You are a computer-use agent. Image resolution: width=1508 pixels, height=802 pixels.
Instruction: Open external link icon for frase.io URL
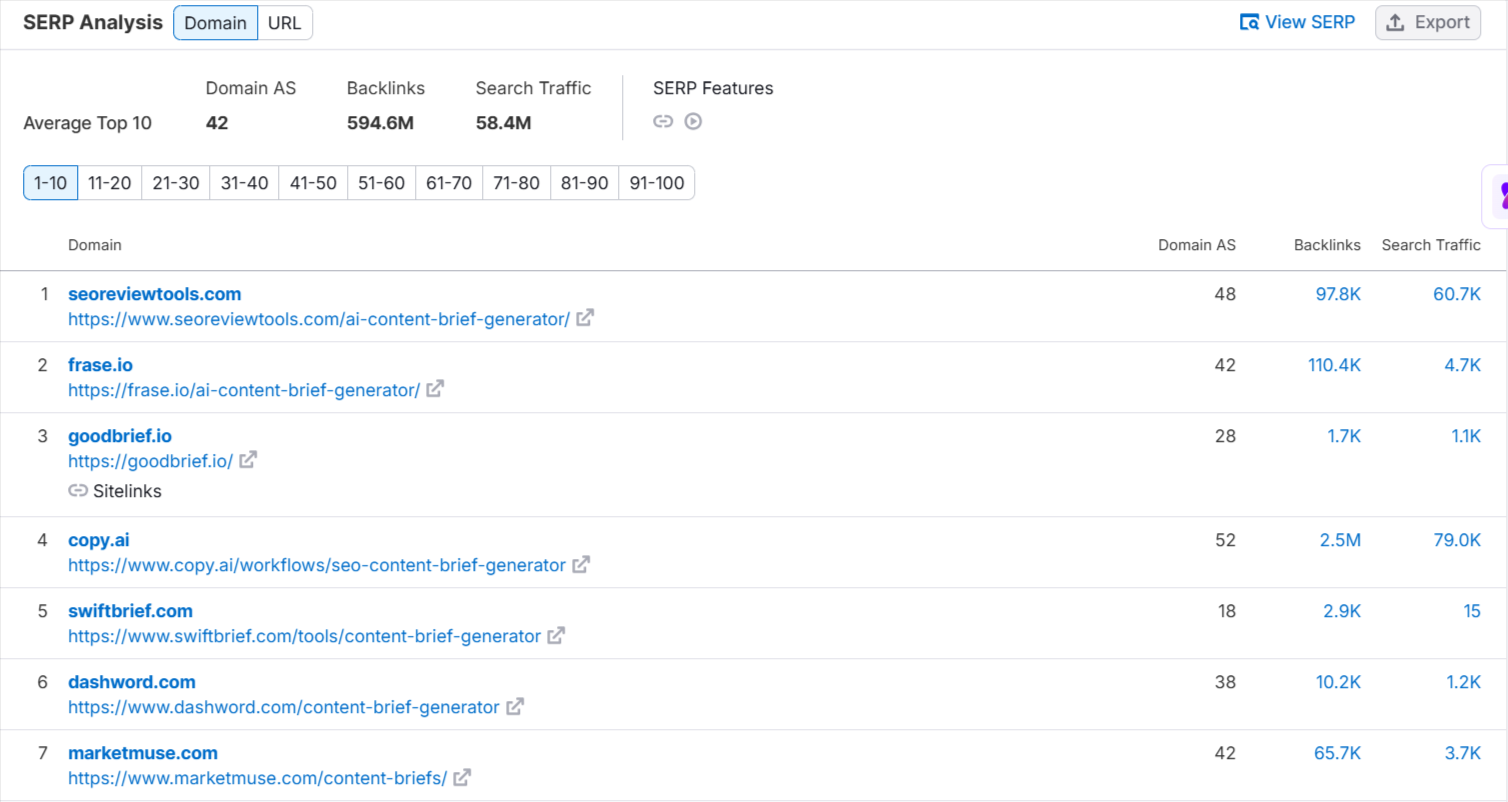435,389
